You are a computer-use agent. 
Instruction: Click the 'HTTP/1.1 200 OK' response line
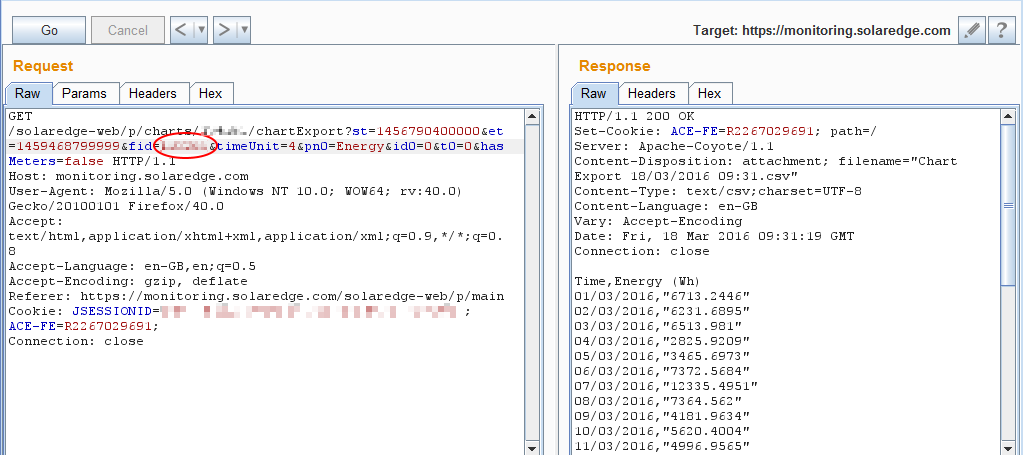click(634, 116)
